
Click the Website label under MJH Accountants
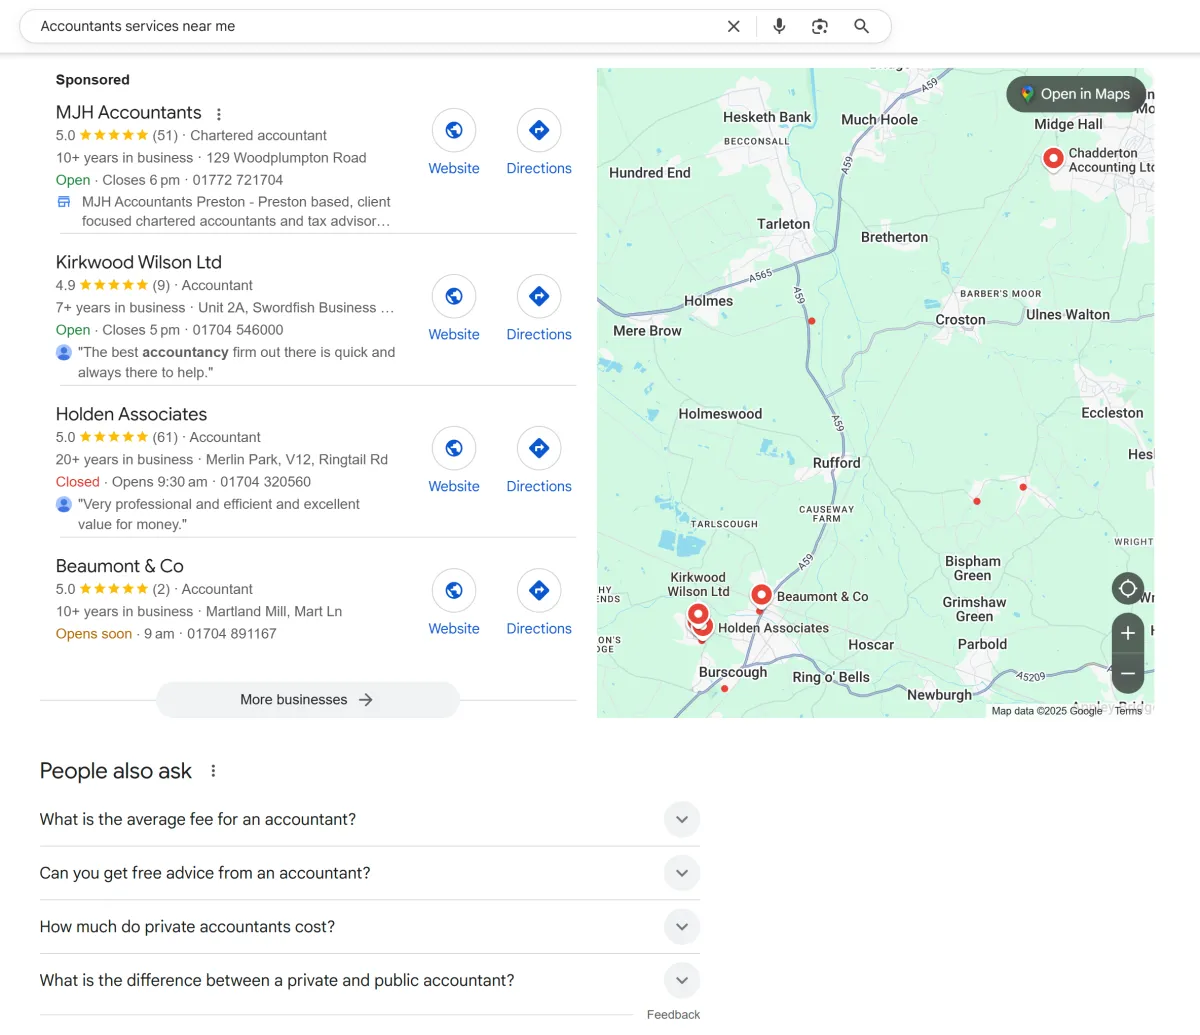454,168
